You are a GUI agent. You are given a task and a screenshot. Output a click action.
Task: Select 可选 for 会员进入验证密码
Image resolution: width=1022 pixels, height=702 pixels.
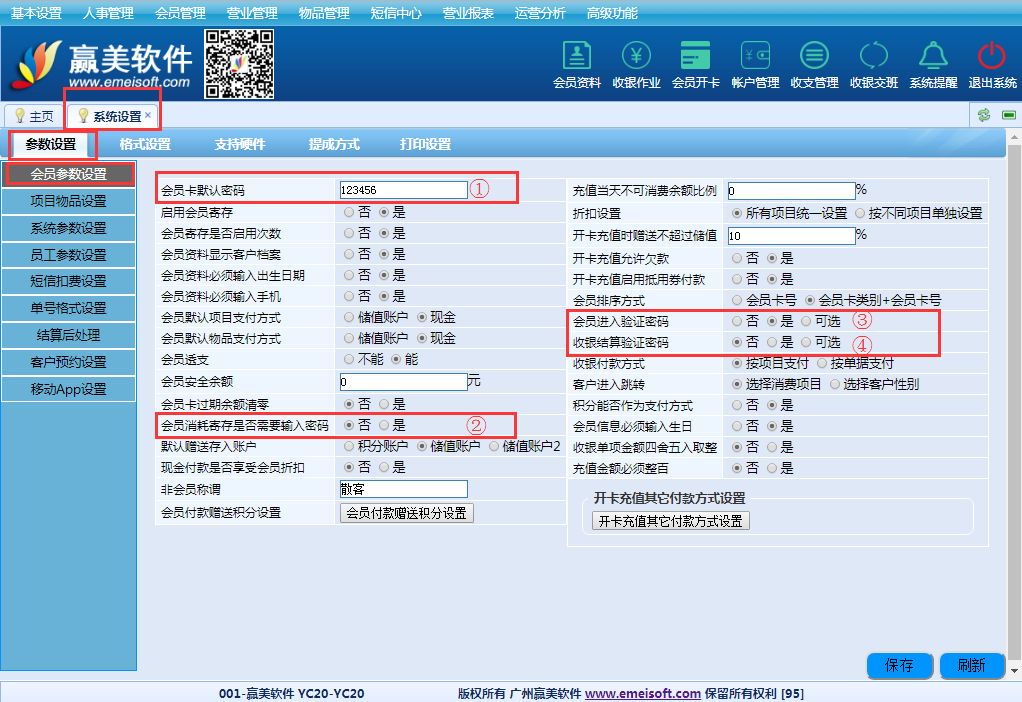(x=806, y=321)
